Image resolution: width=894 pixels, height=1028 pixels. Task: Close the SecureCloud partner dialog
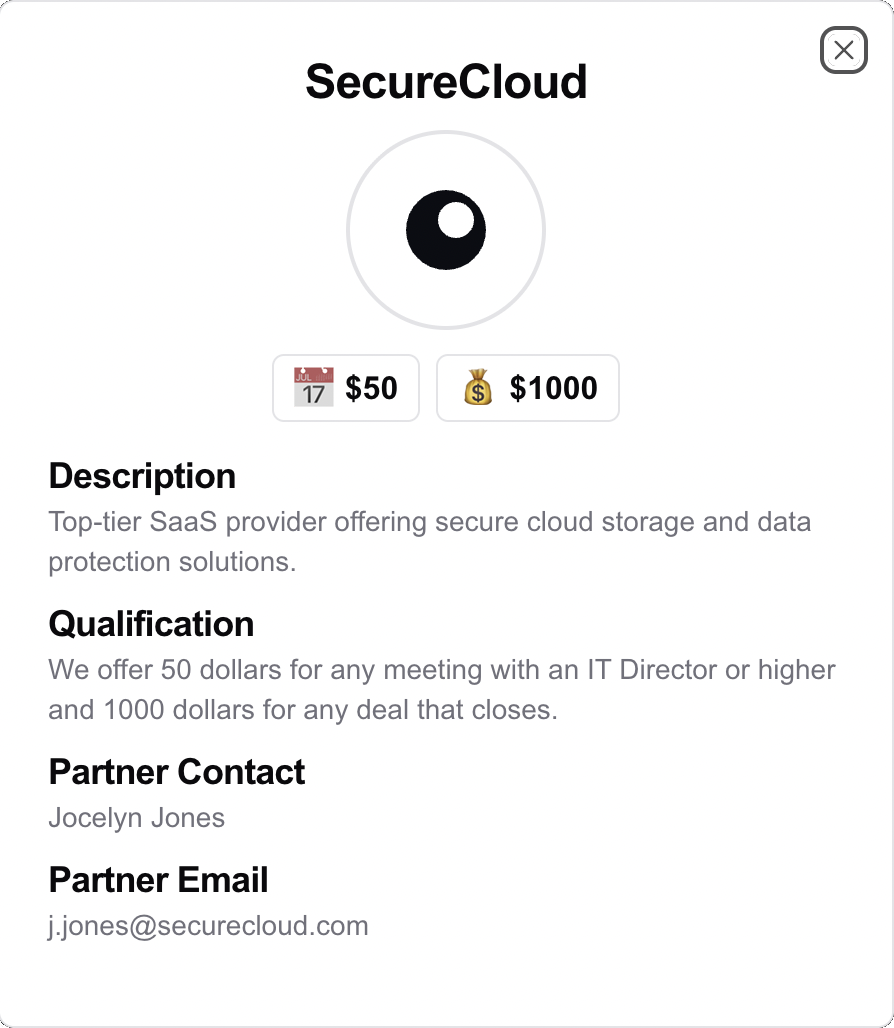click(843, 50)
